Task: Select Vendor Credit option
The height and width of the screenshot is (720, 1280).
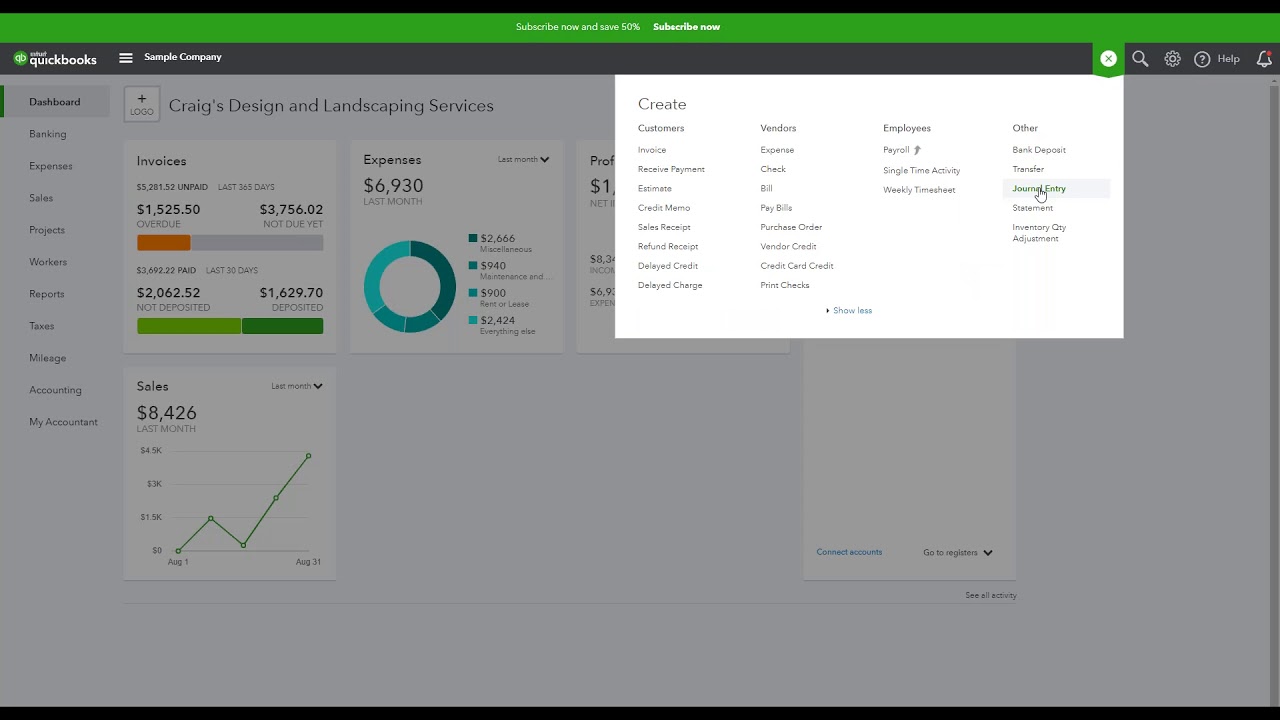Action: point(788,247)
